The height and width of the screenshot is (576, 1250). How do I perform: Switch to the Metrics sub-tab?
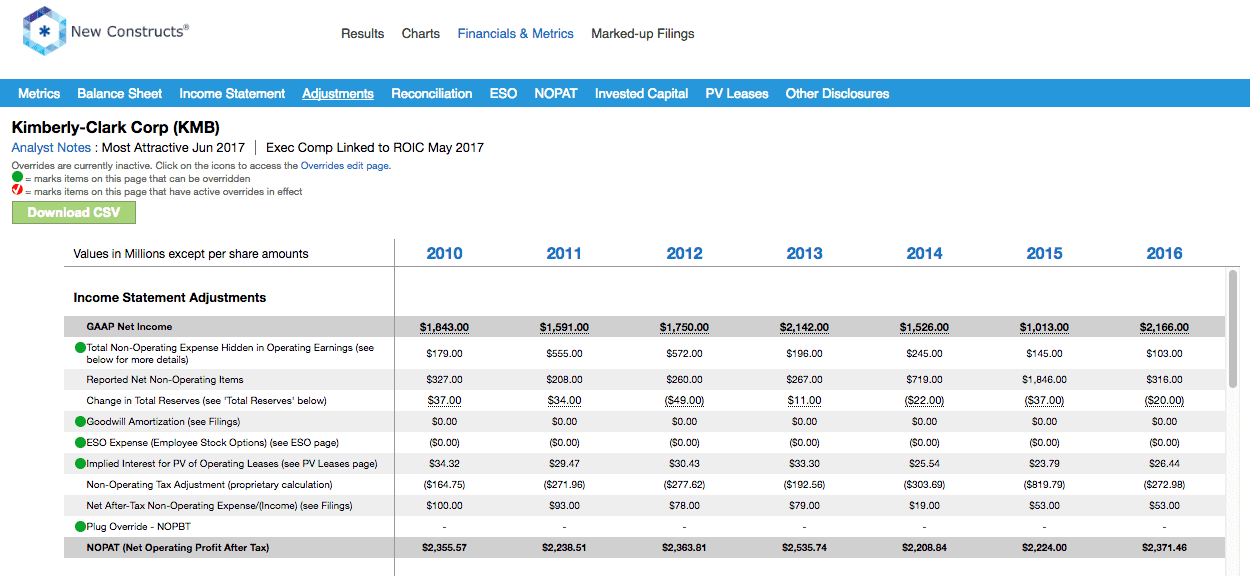(39, 94)
